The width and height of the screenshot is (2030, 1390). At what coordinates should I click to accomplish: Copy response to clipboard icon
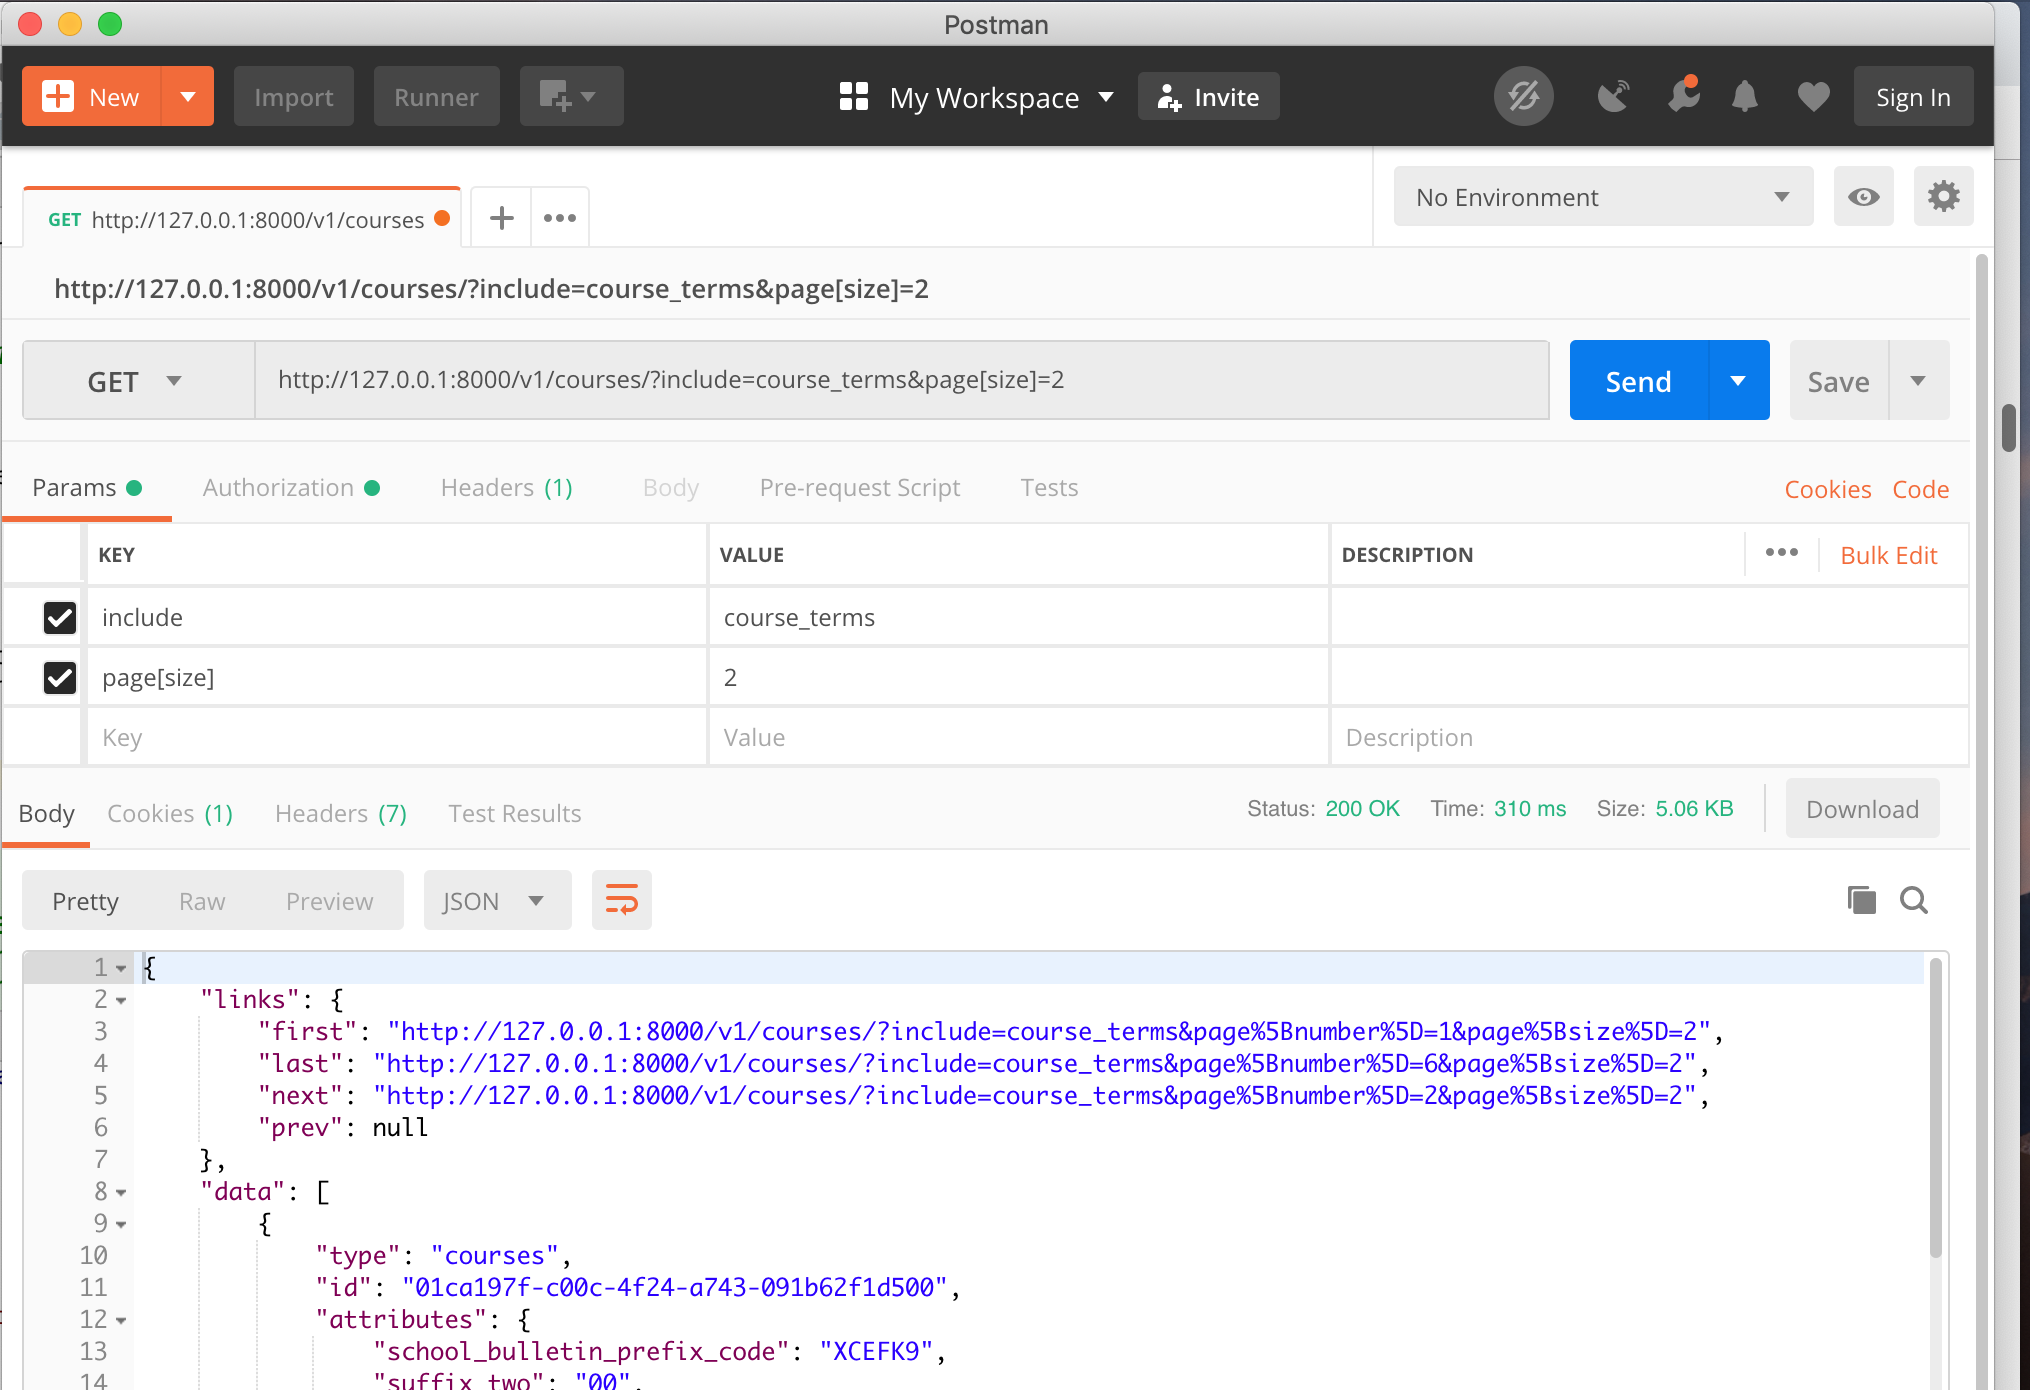(1861, 900)
